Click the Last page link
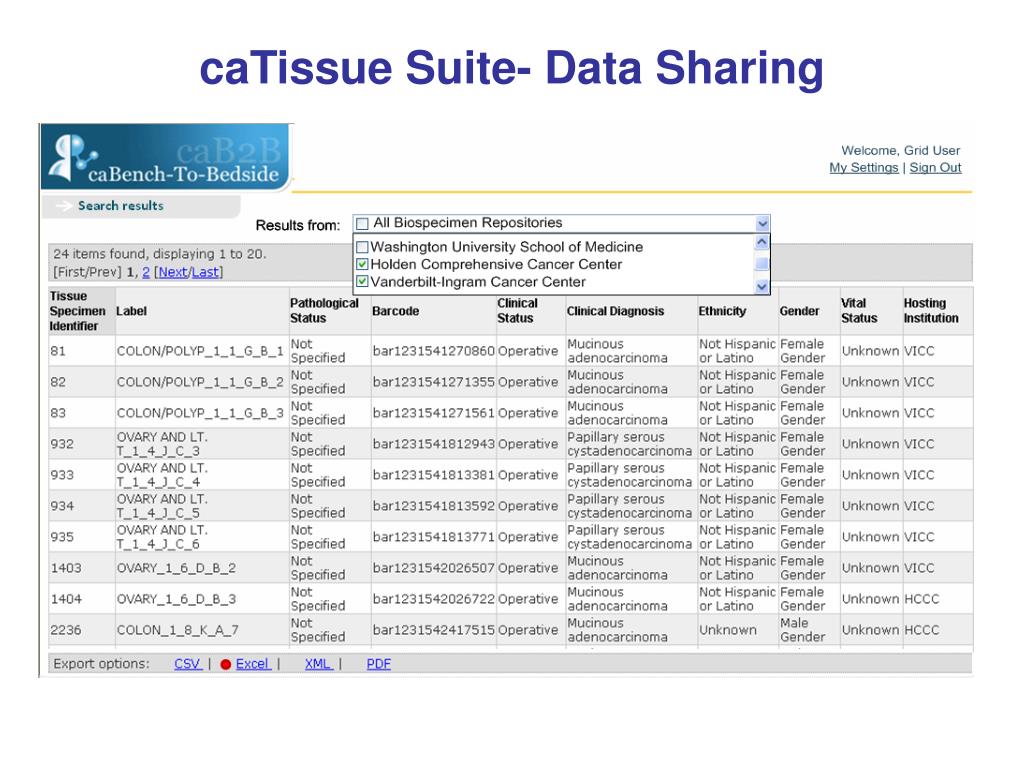Image resolution: width=1024 pixels, height=768 pixels. pos(204,272)
